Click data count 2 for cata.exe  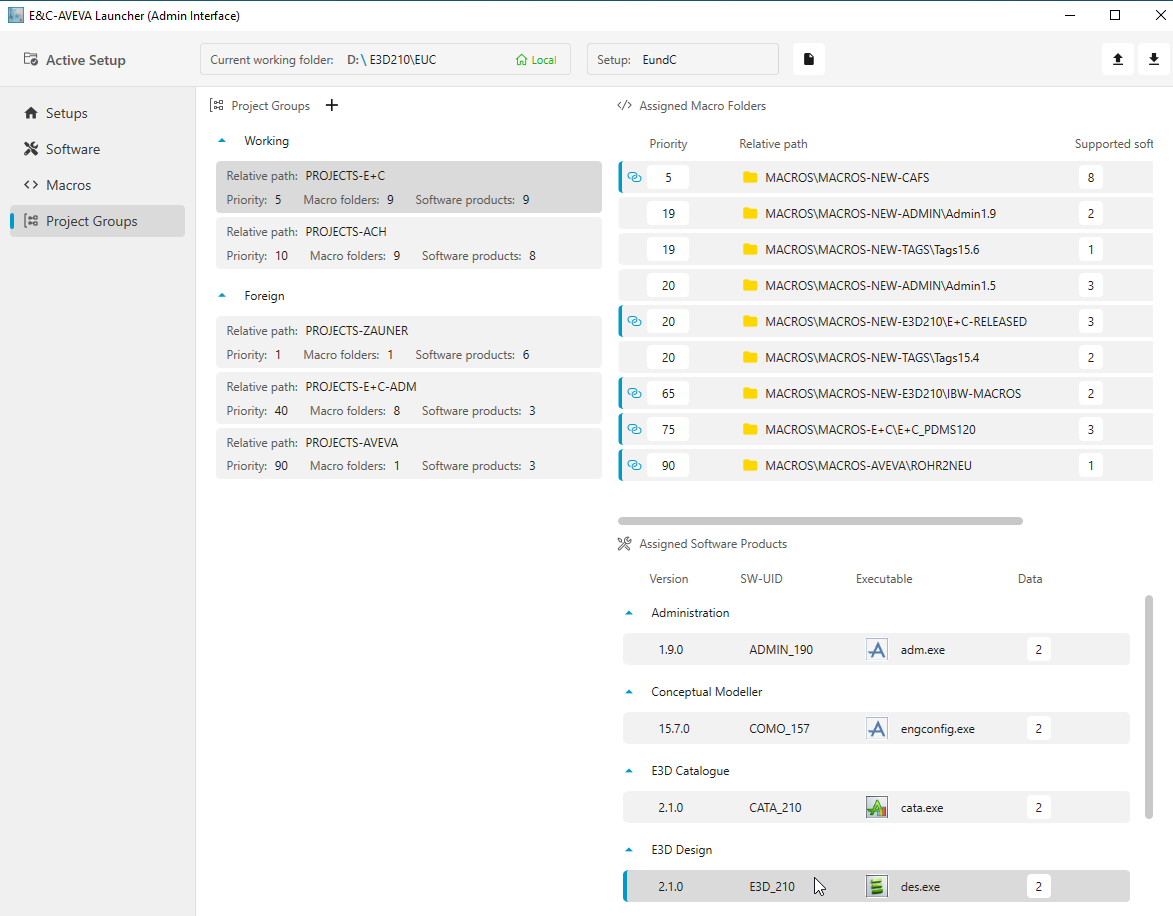tap(1038, 807)
